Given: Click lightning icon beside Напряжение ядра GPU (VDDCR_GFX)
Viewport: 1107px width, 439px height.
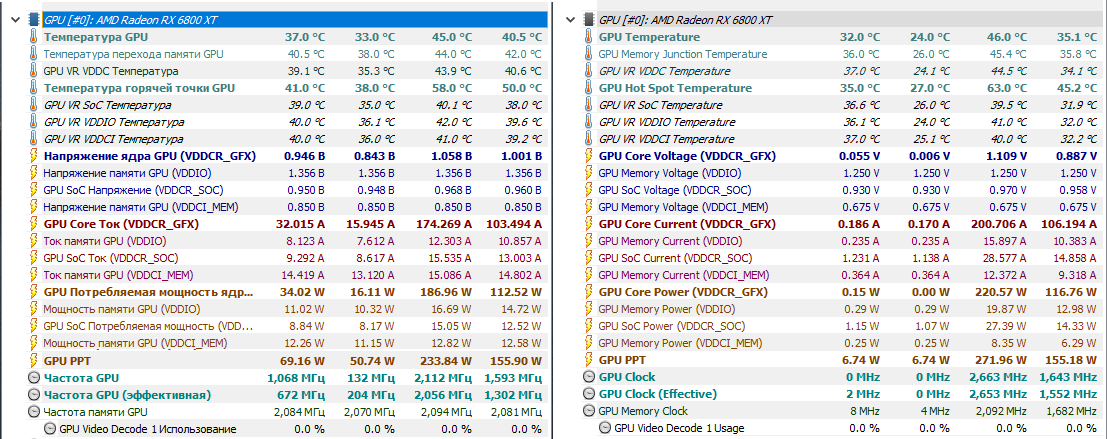Looking at the screenshot, I should click(33, 156).
